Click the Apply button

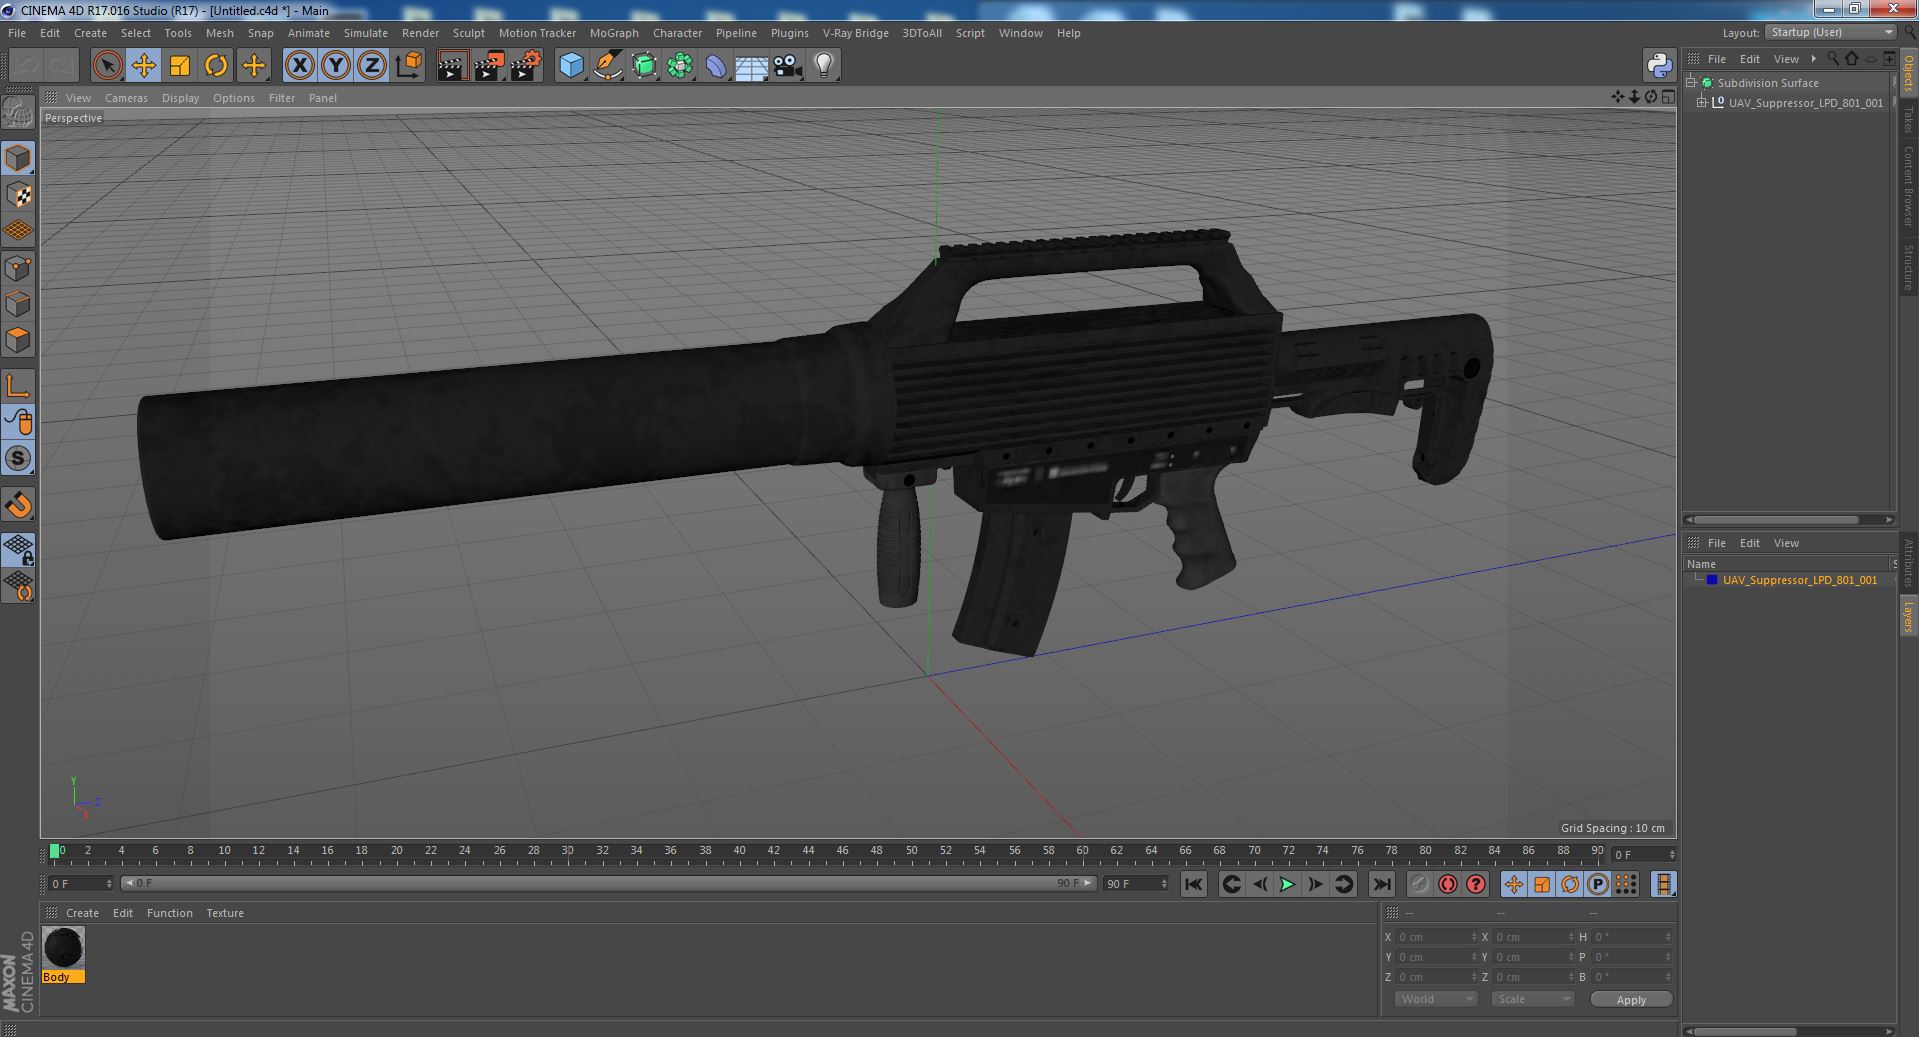pyautogui.click(x=1631, y=1000)
